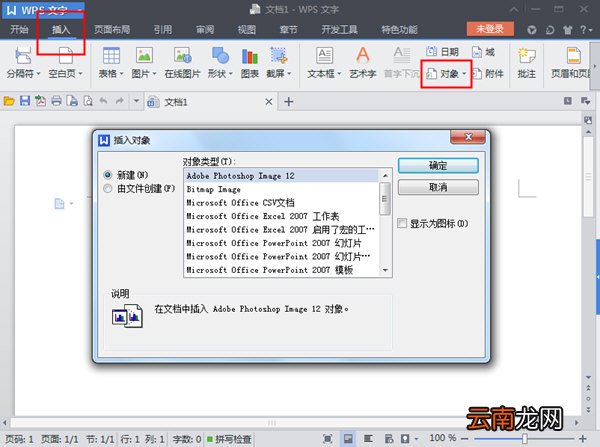The width and height of the screenshot is (600, 447).
Task: Select the 新建(N) radio button
Action: (108, 175)
